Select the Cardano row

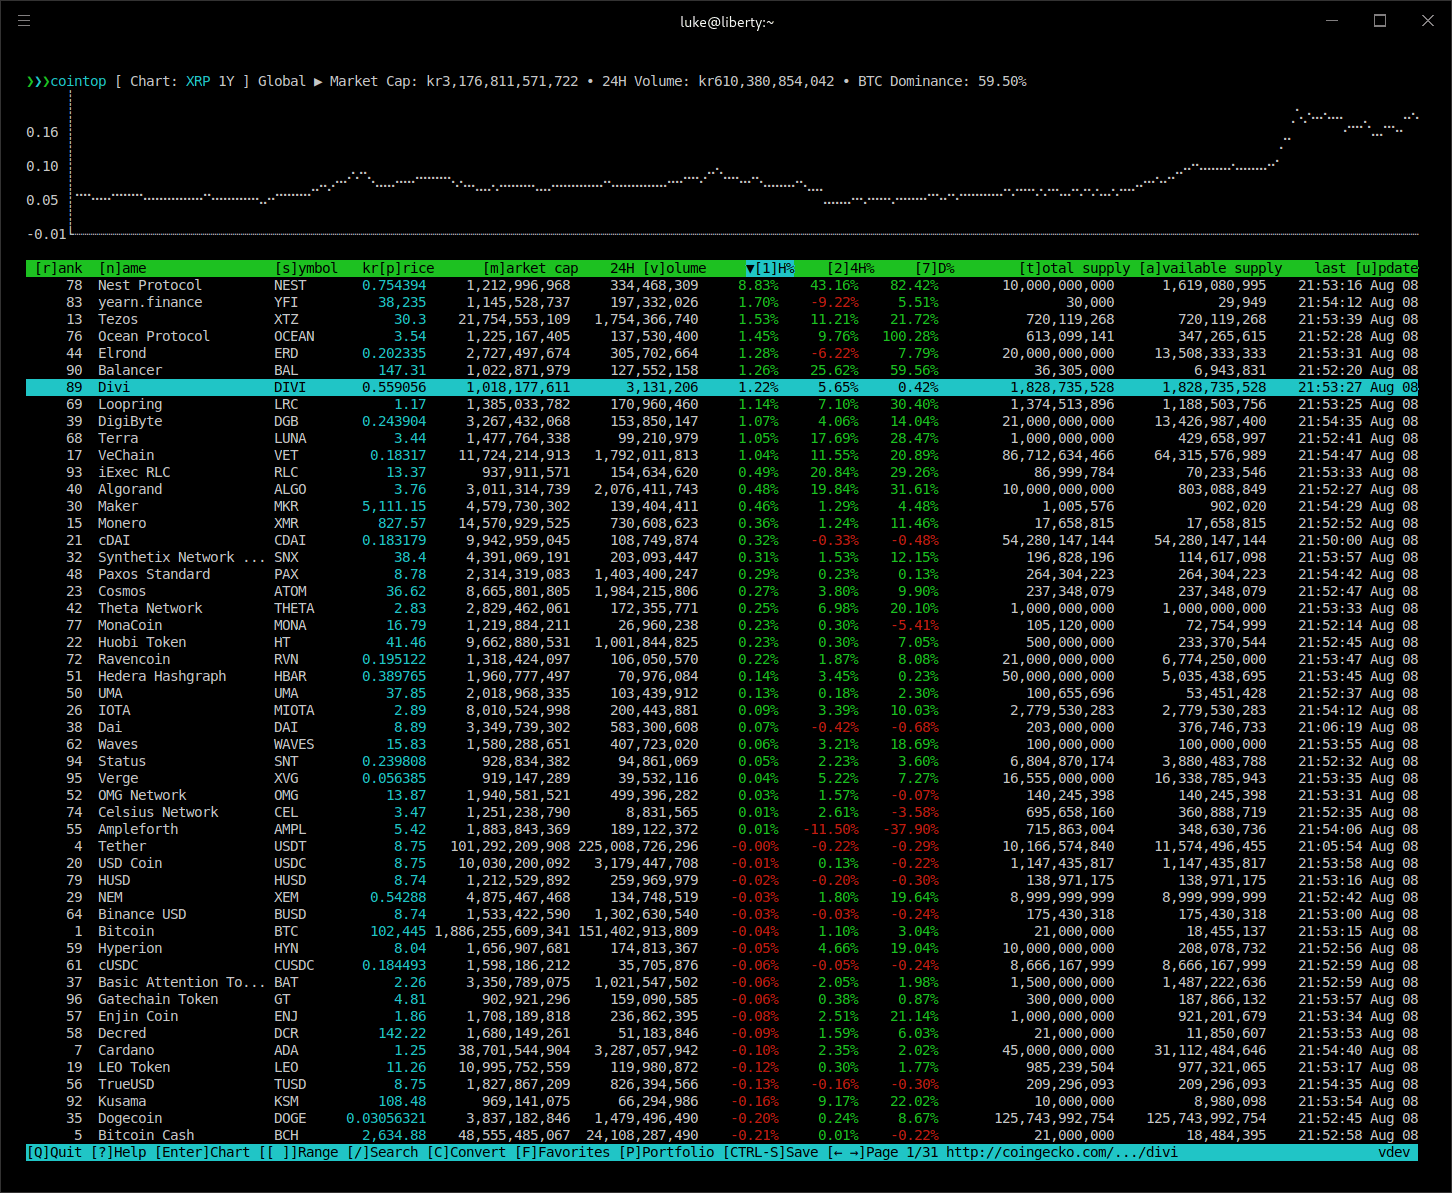[722, 1050]
